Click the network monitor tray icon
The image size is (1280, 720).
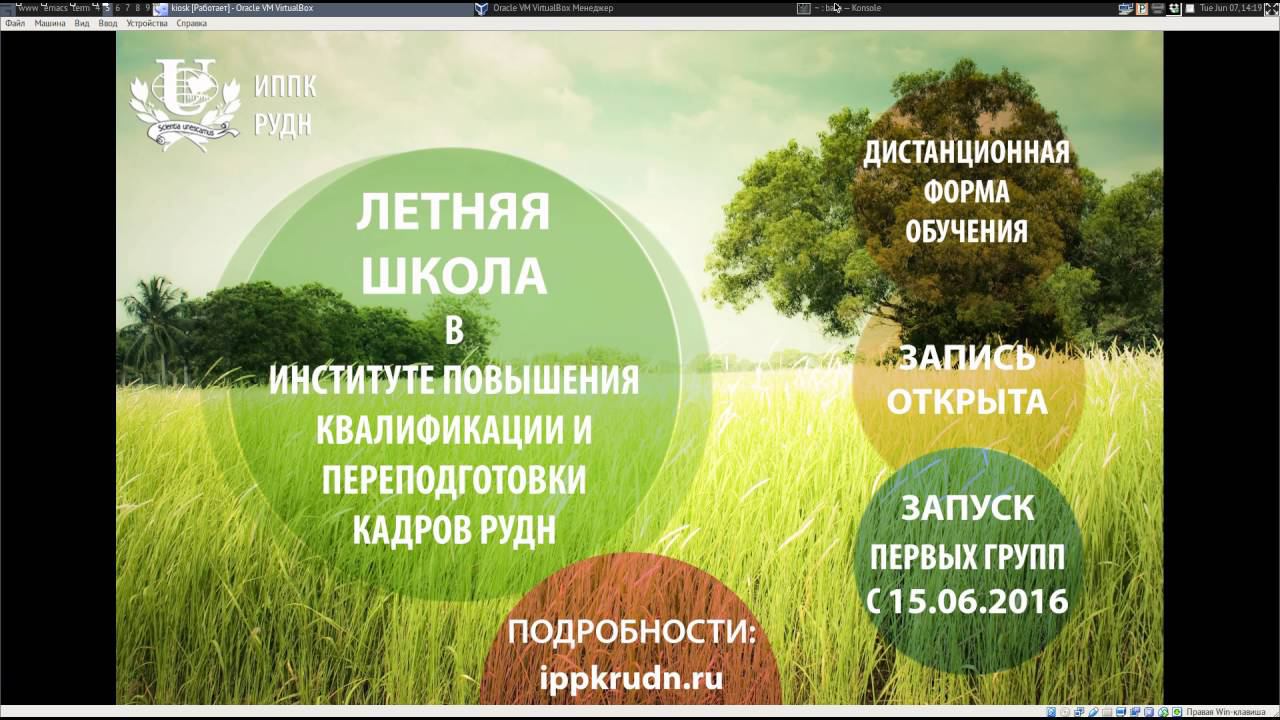tap(1126, 8)
